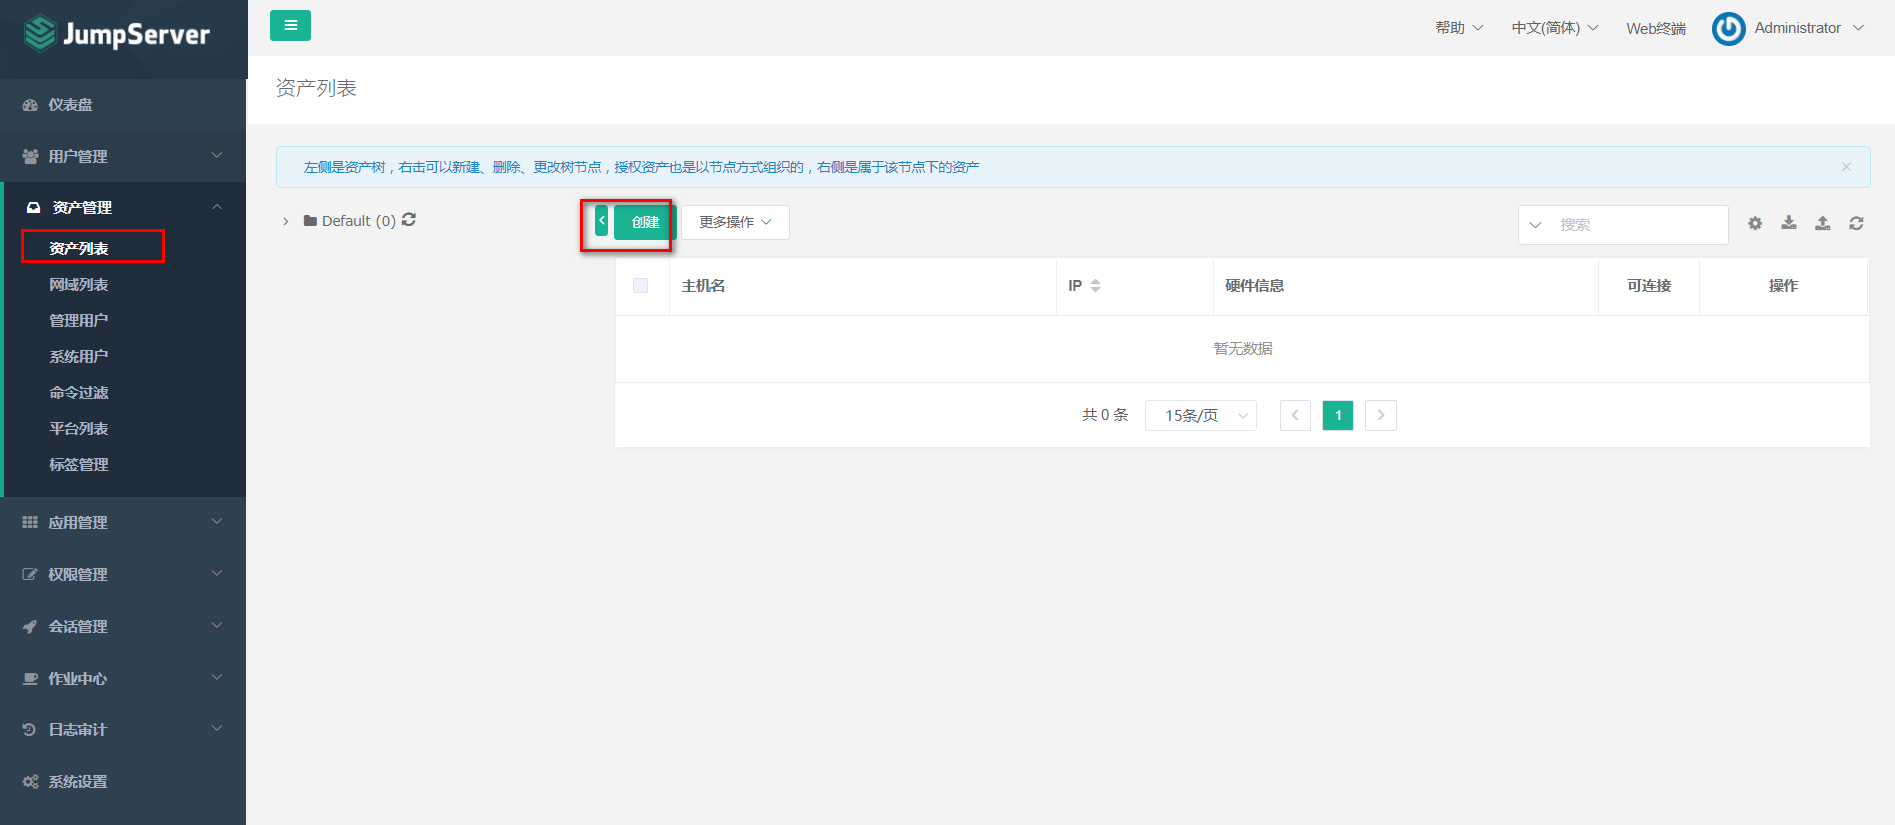Open 系统设置 in the sidebar
The width and height of the screenshot is (1895, 825).
[x=123, y=781]
